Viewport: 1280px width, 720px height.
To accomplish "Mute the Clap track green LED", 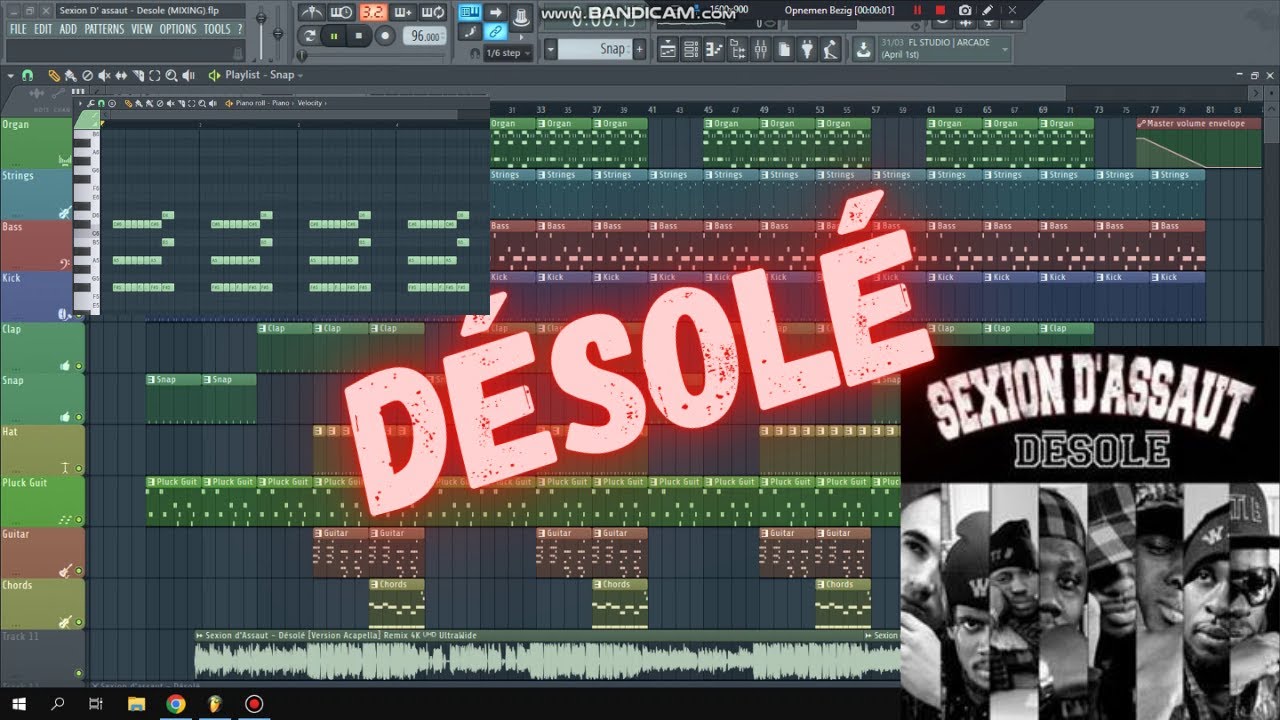I will click(x=79, y=366).
